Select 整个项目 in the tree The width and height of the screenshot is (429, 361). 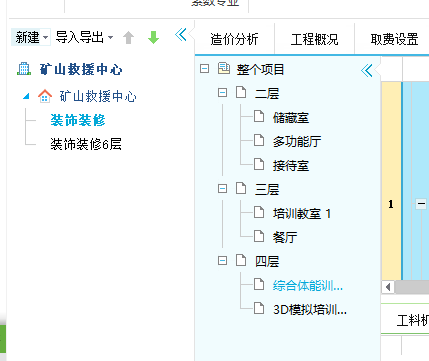[260, 70]
